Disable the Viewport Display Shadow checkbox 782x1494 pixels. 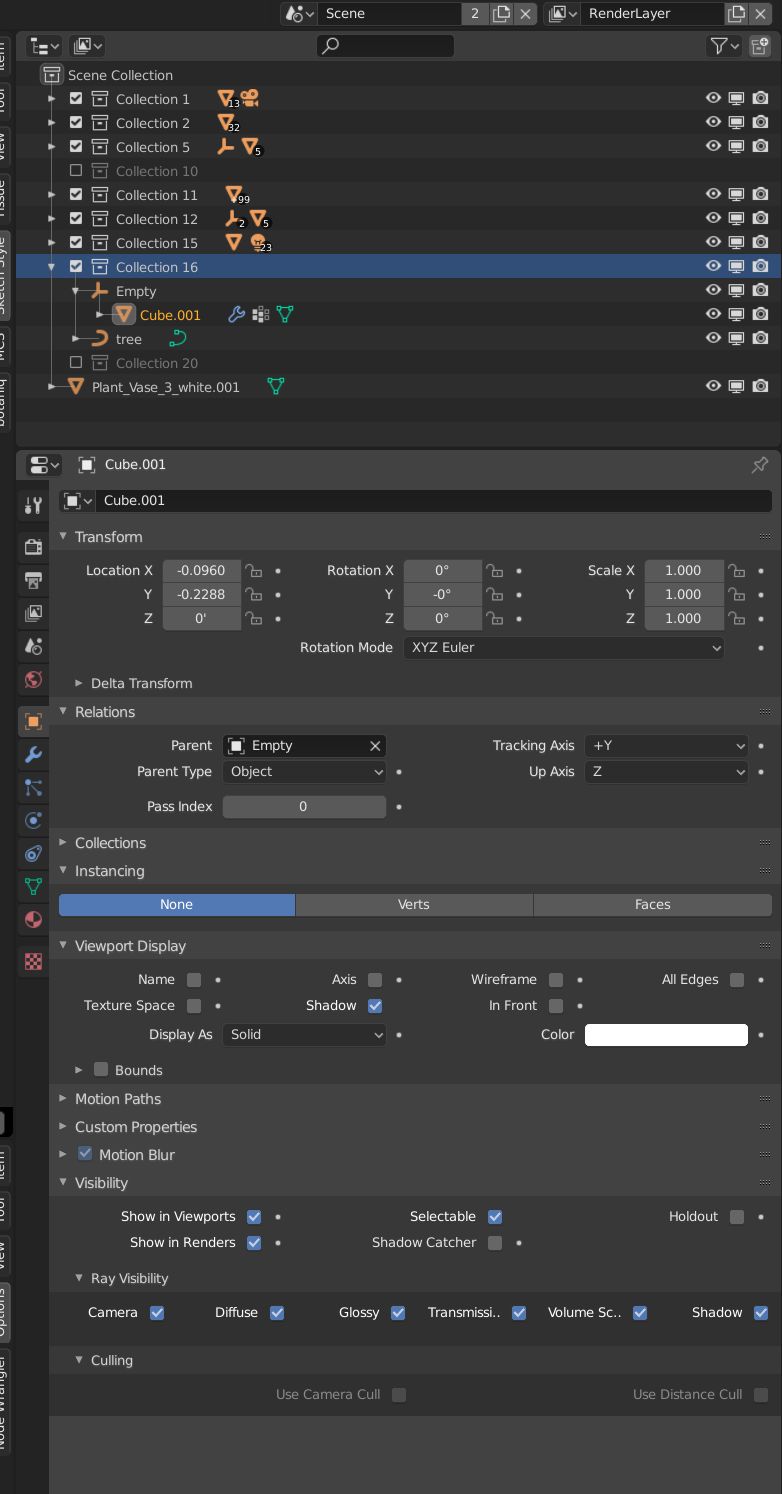click(375, 1005)
